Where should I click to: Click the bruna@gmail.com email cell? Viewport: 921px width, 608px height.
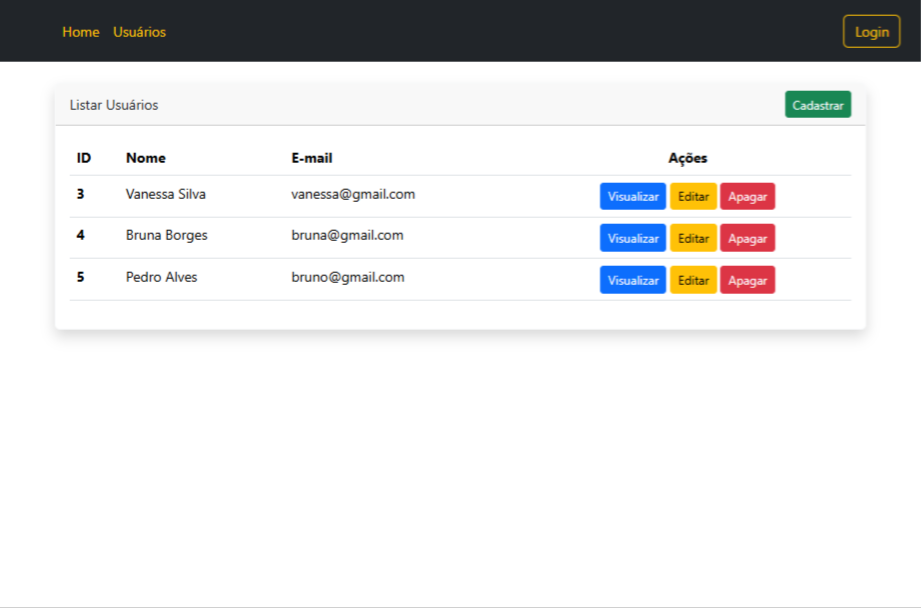pyautogui.click(x=347, y=236)
